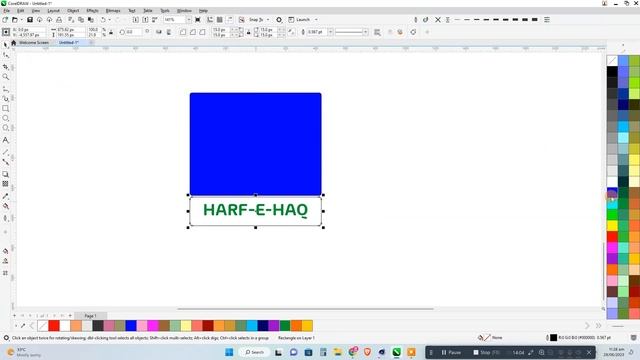Click the Windows Start button
The width and height of the screenshot is (640, 360).
229,352
